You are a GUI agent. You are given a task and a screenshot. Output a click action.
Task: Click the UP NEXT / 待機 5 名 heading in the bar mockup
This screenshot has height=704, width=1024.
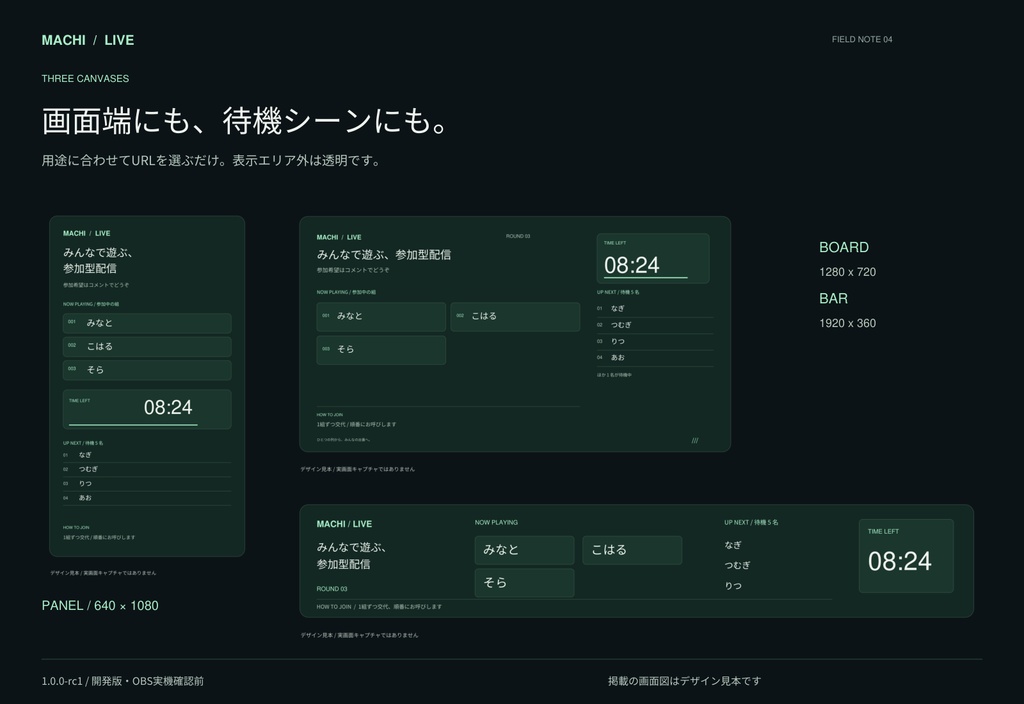[751, 522]
